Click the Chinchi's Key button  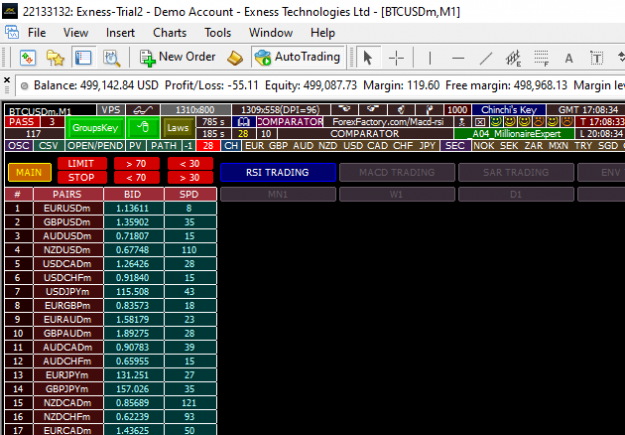coord(509,110)
